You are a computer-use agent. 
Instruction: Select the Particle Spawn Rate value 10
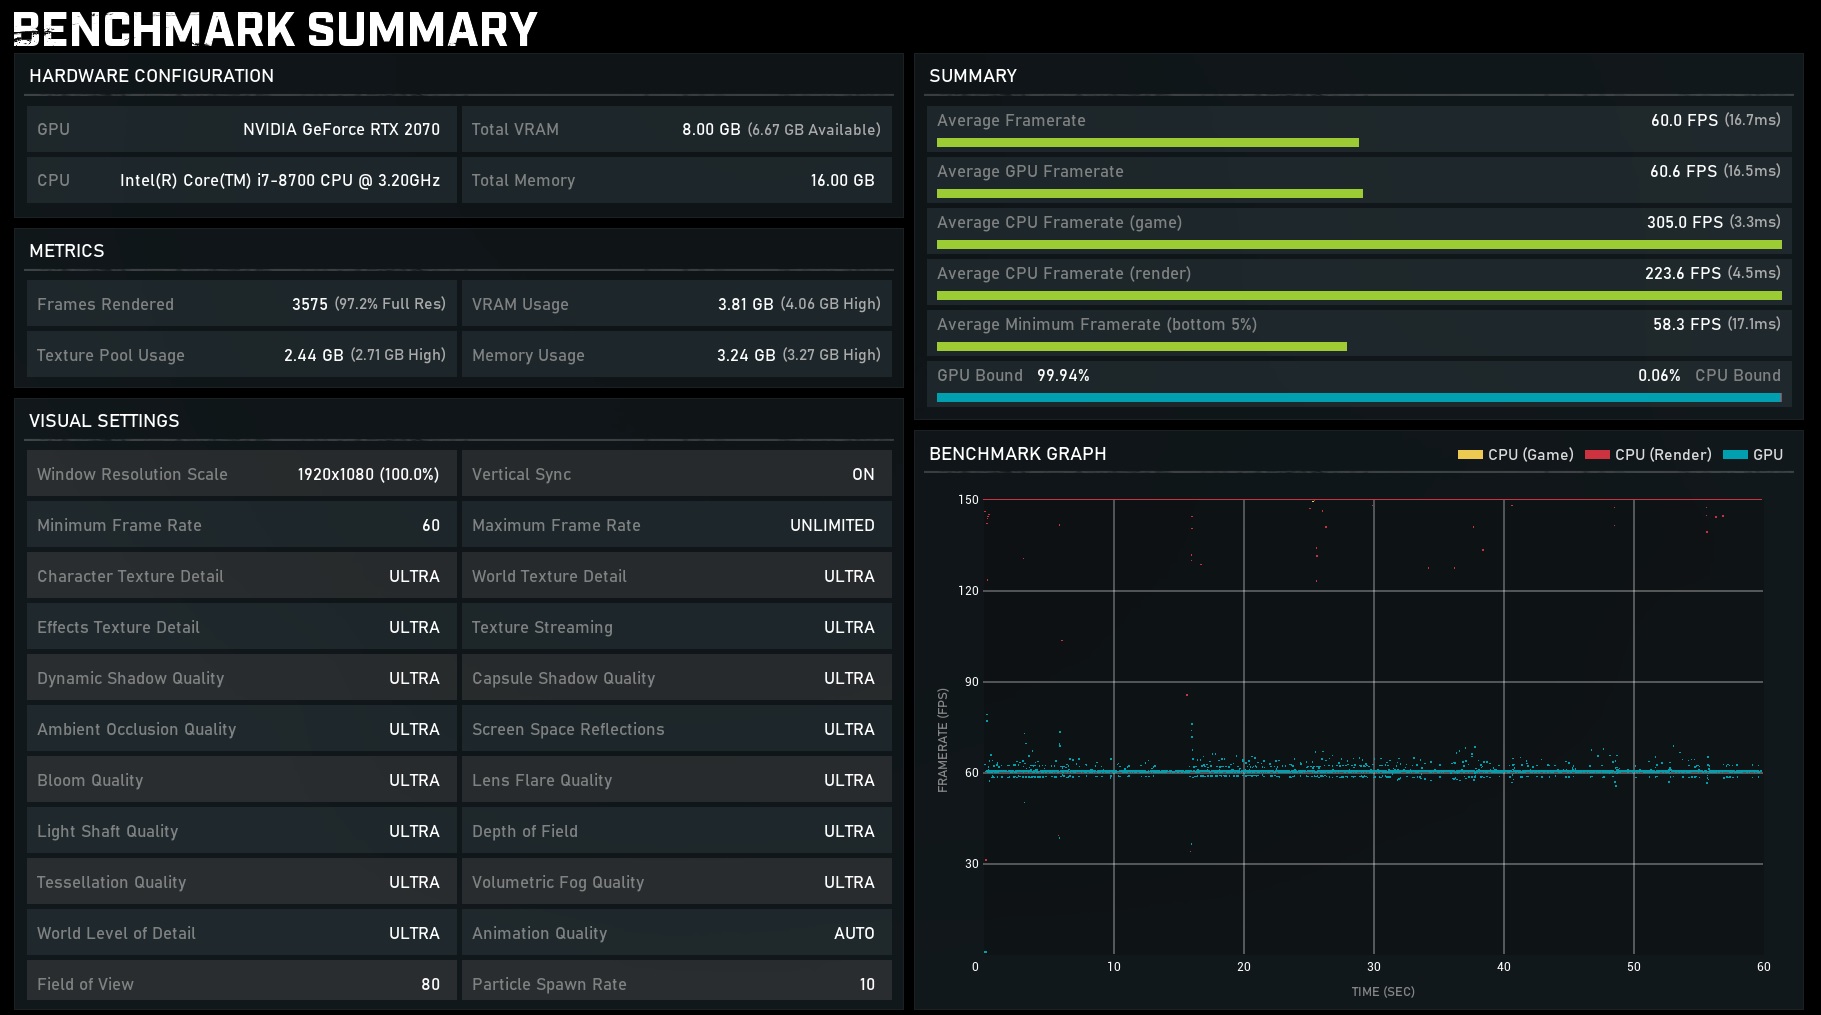pyautogui.click(x=866, y=984)
